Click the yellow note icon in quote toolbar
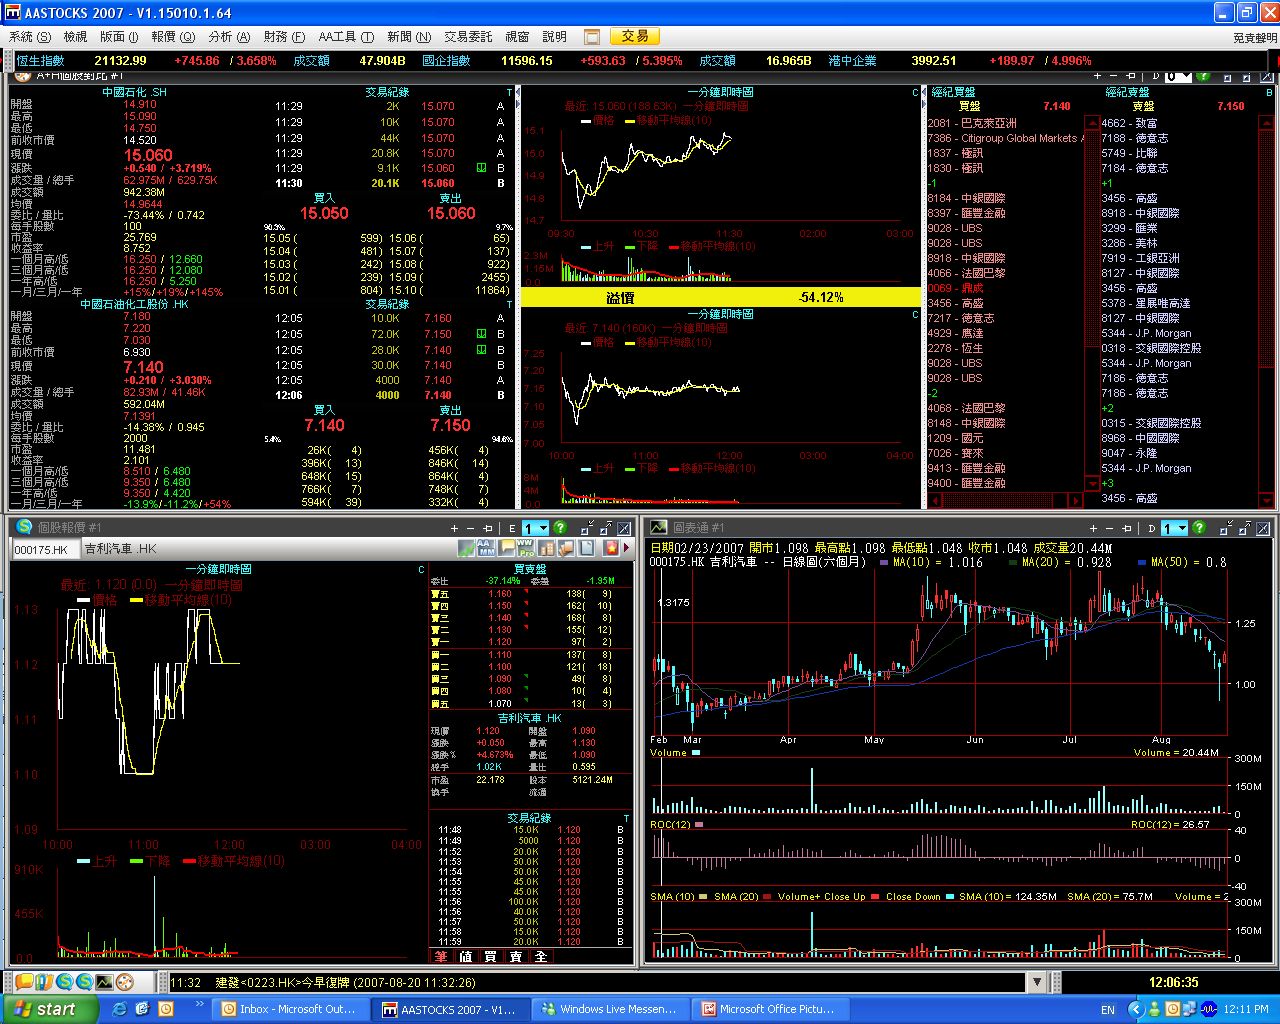 click(x=506, y=548)
